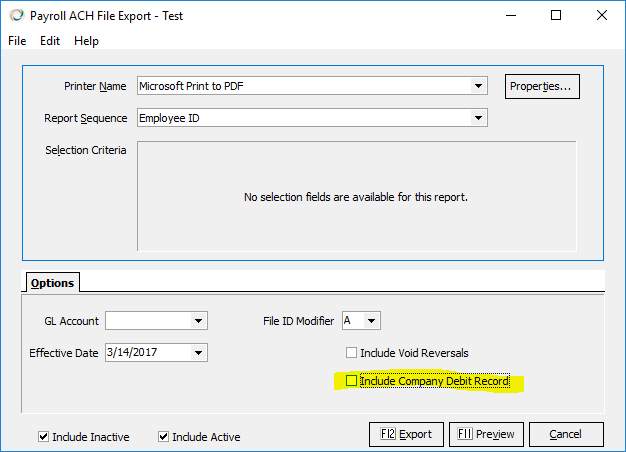Click the F12 Export button
The image size is (626, 452).
point(406,434)
